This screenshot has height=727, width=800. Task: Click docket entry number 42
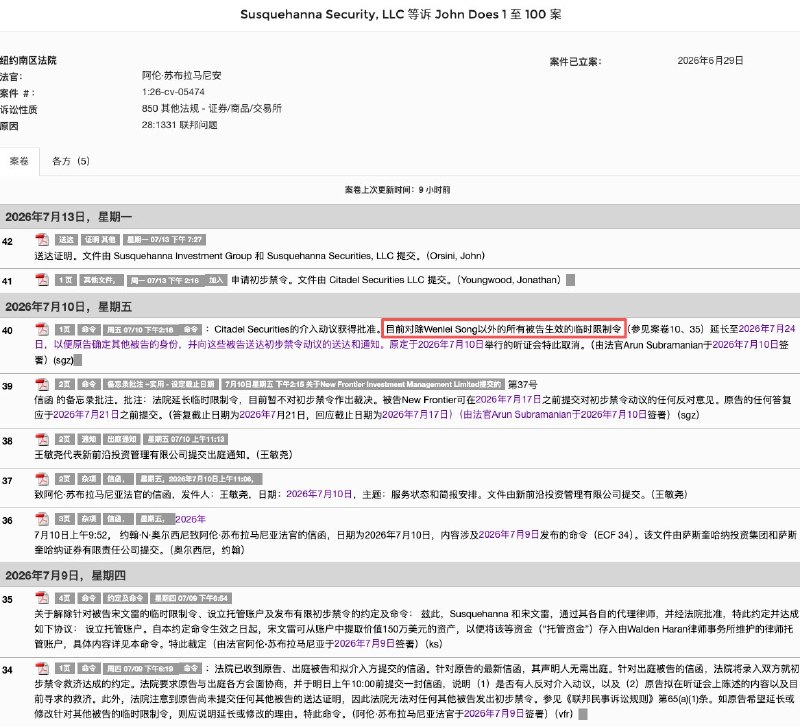(x=7, y=241)
